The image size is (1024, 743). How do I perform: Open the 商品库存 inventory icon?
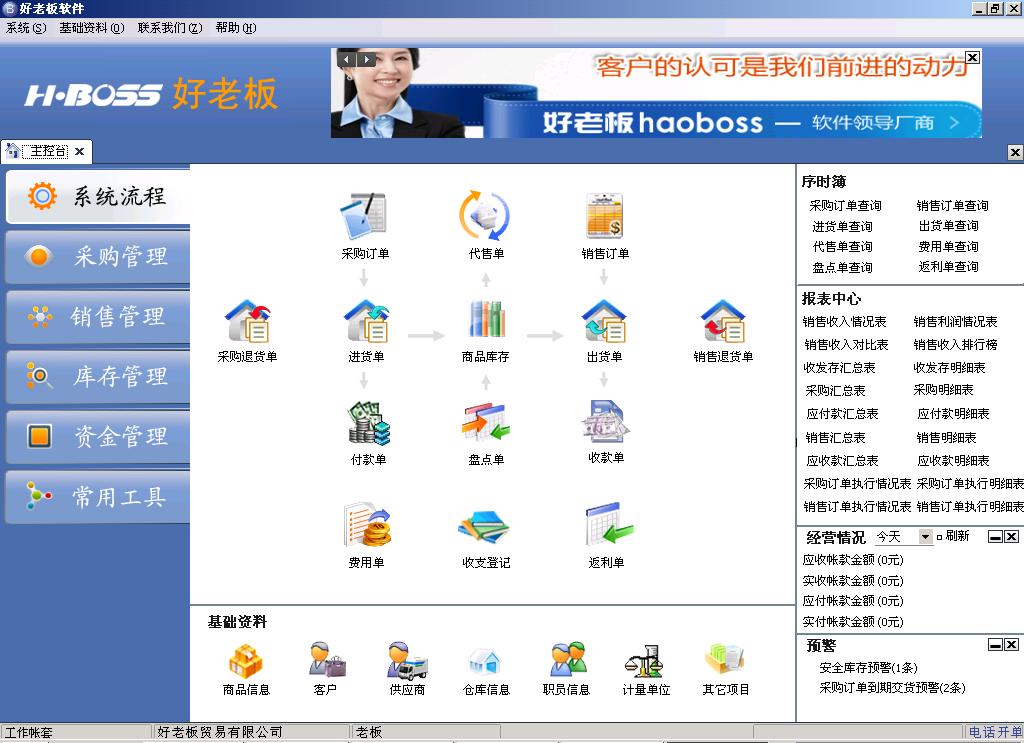[486, 322]
